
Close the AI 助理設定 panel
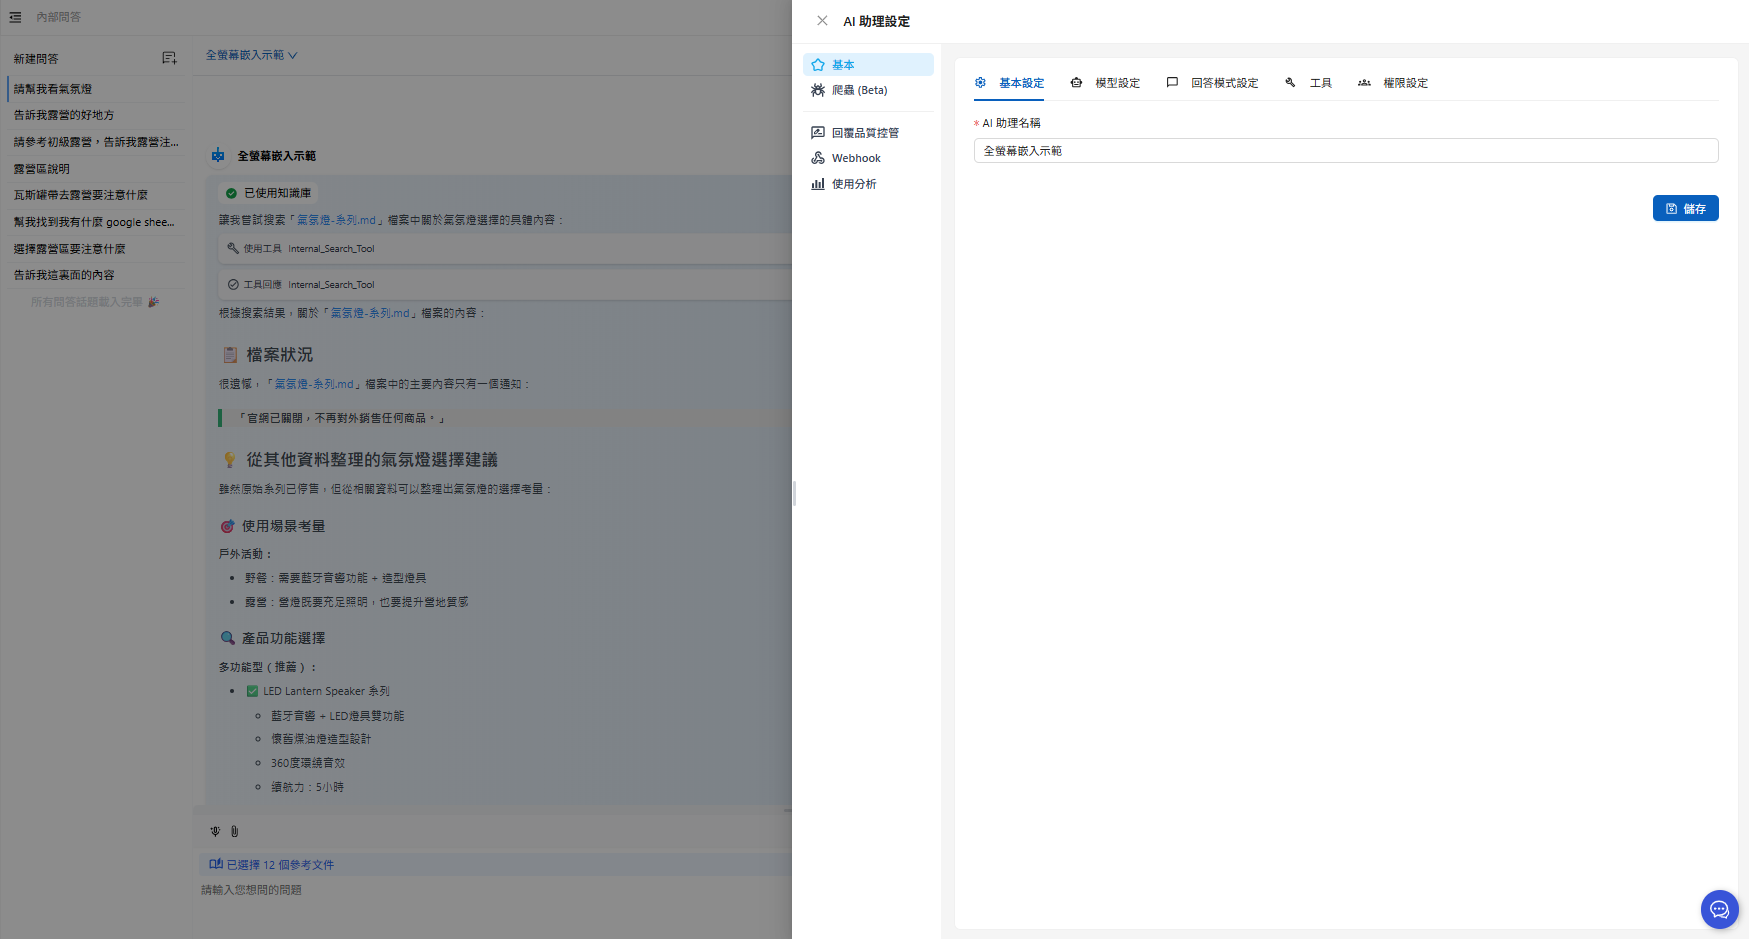click(x=822, y=21)
